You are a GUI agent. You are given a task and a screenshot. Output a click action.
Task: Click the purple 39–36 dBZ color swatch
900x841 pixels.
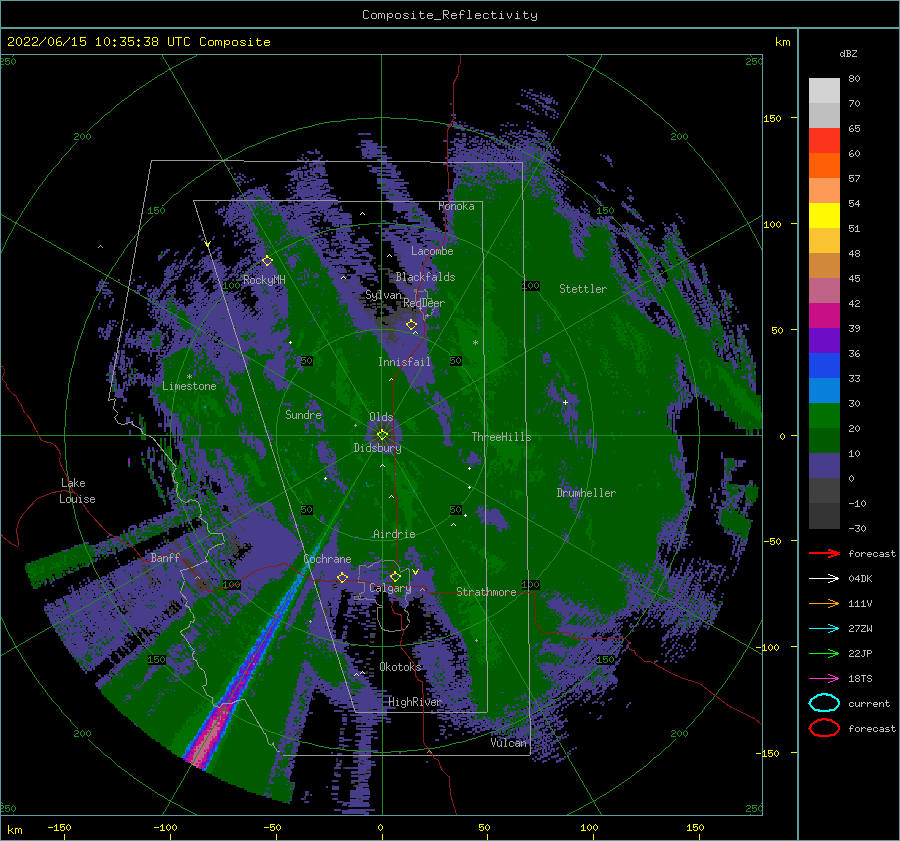tap(824, 340)
